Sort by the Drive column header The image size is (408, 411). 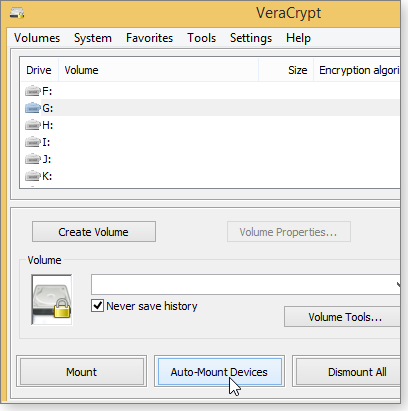tap(39, 70)
